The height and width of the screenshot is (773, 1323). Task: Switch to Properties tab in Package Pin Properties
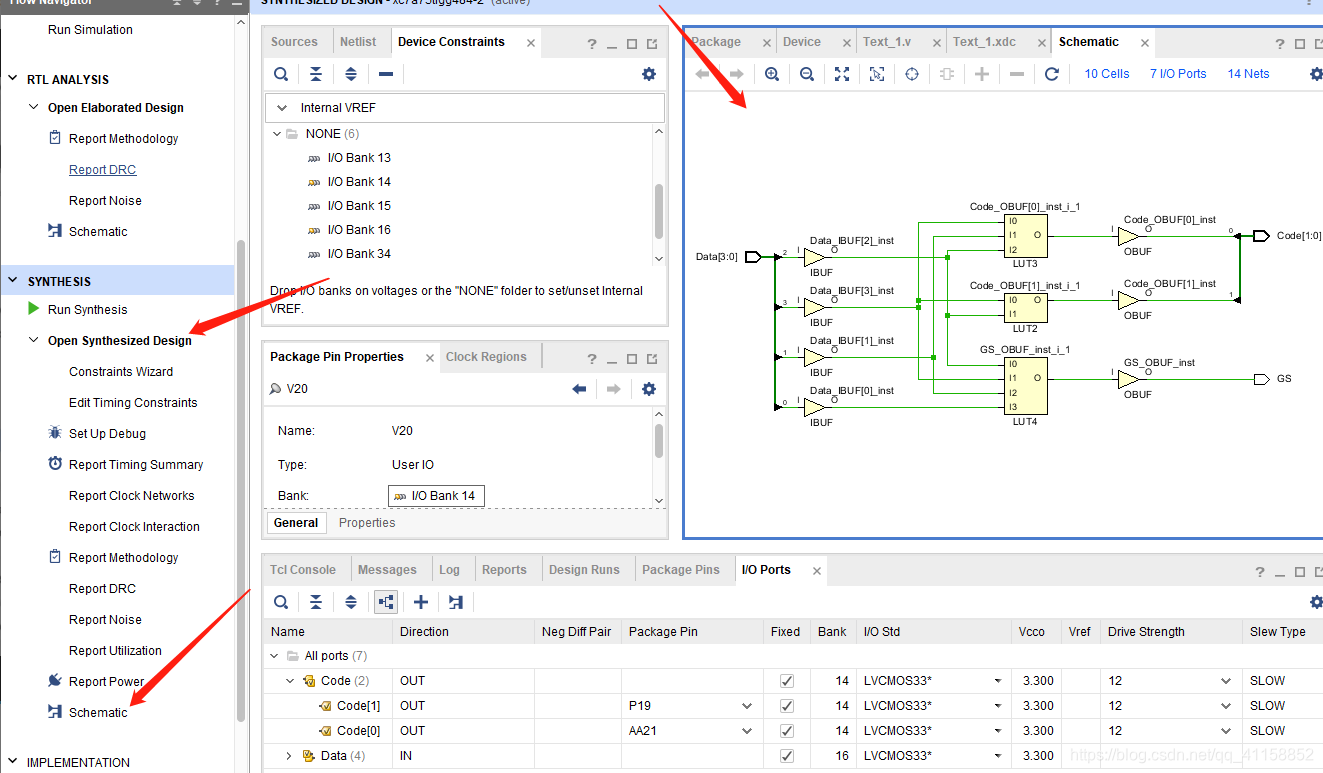pyautogui.click(x=367, y=523)
